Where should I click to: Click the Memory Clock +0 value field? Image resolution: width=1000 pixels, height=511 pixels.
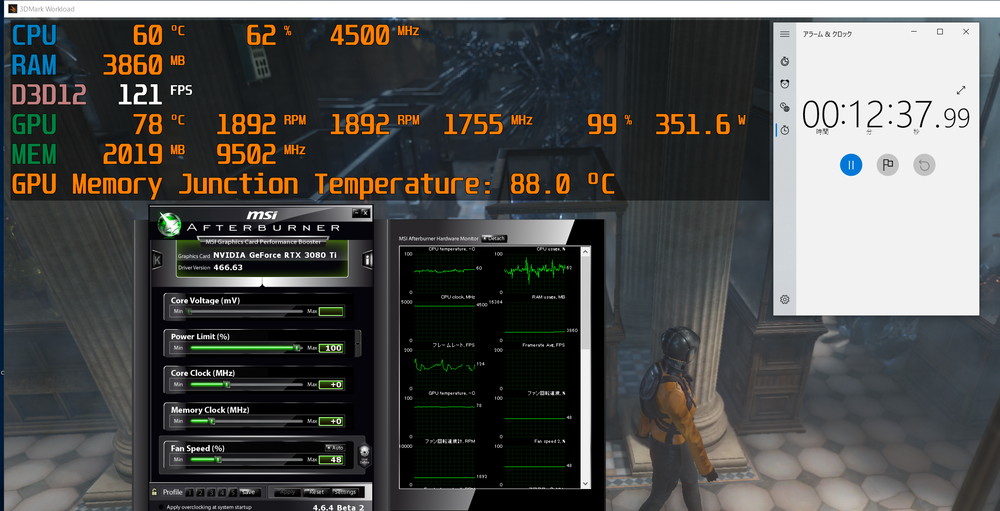331,421
